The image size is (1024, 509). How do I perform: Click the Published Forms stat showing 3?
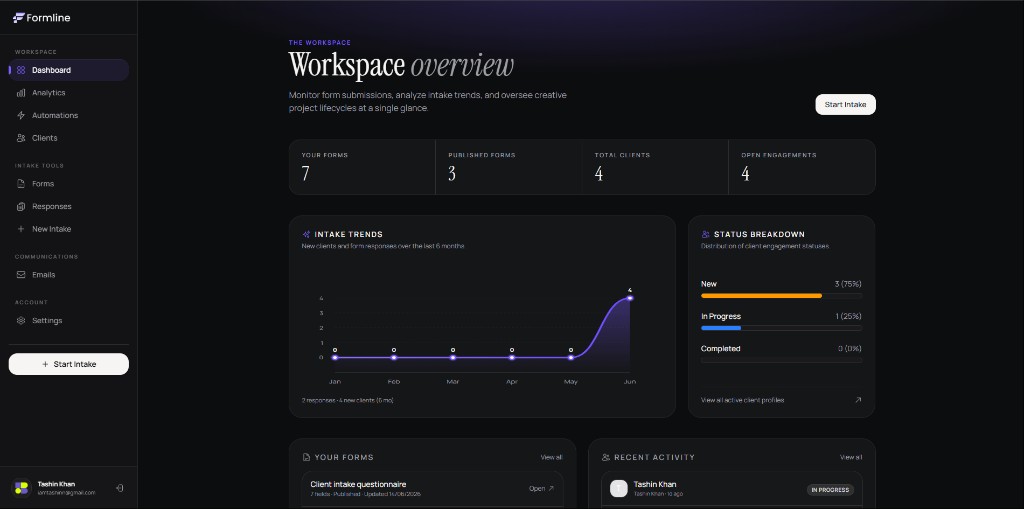click(x=509, y=167)
